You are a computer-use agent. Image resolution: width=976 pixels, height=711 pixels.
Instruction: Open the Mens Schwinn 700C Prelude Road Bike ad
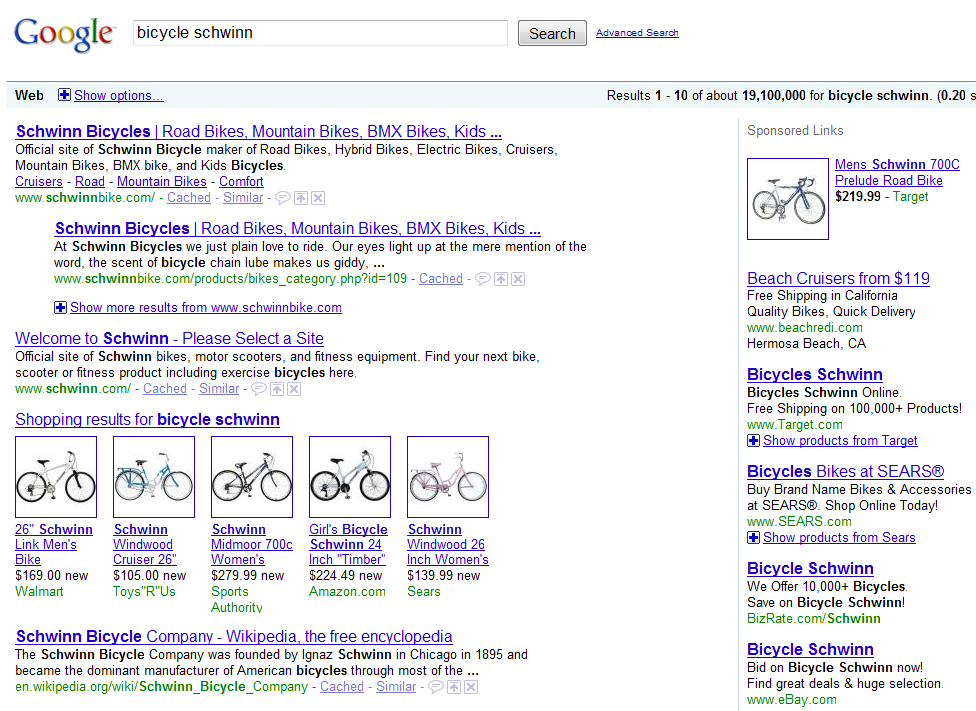click(x=897, y=172)
